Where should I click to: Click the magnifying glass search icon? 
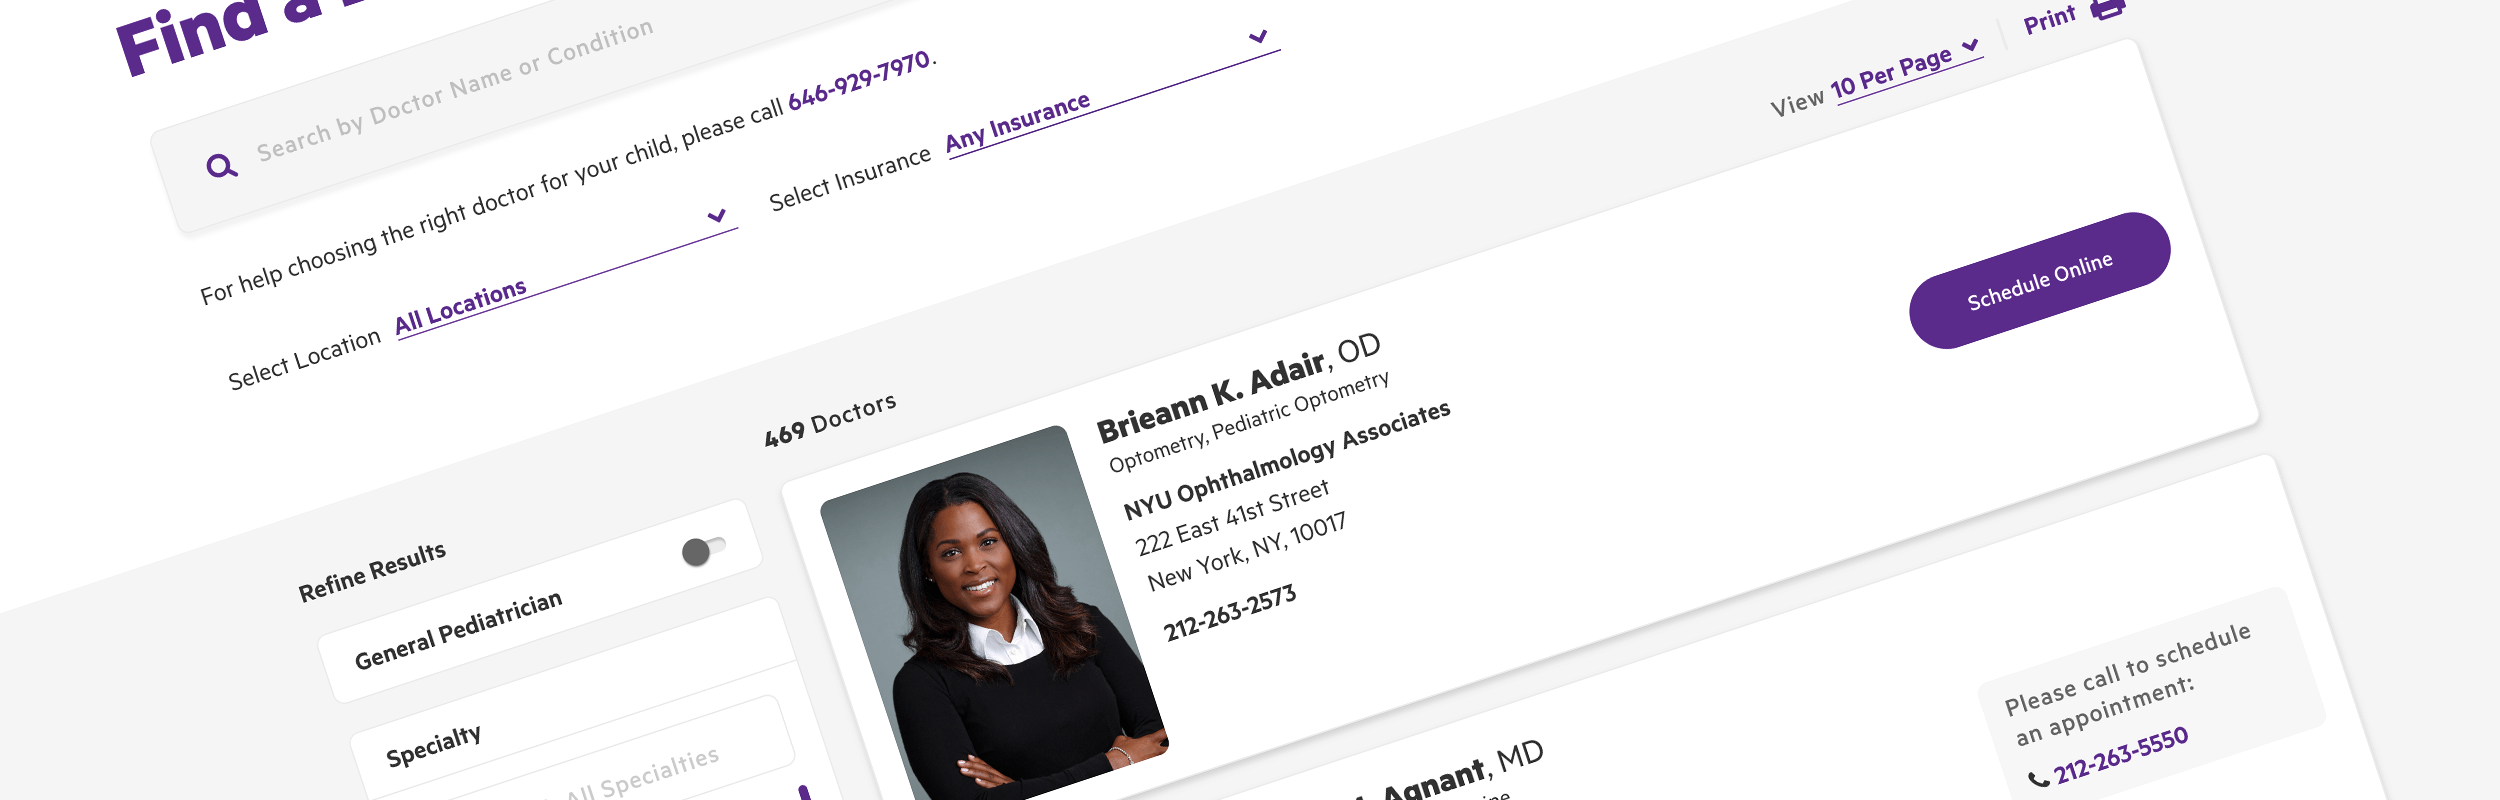tap(221, 166)
